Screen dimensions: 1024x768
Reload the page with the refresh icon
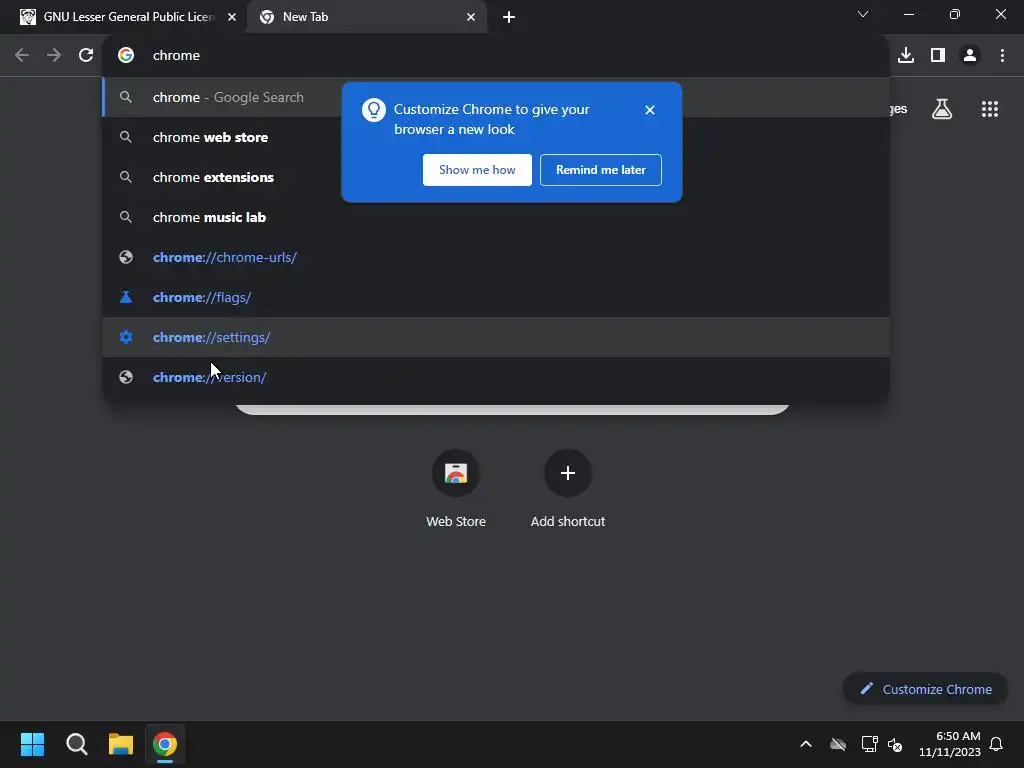(x=86, y=56)
